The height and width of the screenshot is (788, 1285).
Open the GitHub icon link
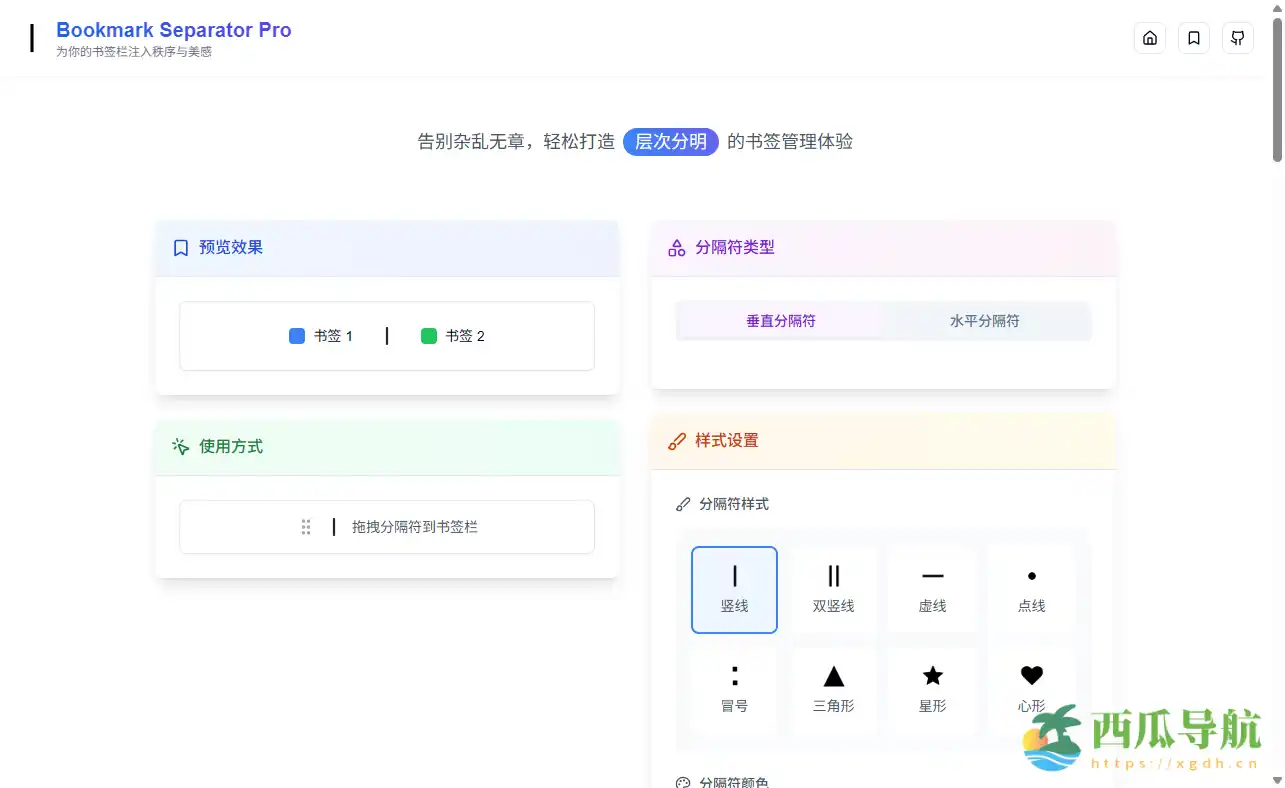1237,38
